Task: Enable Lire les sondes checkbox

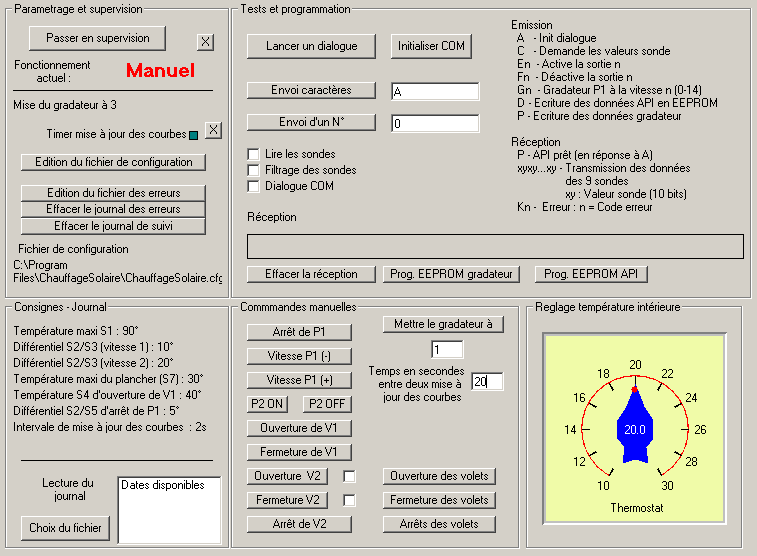Action: pyautogui.click(x=253, y=154)
